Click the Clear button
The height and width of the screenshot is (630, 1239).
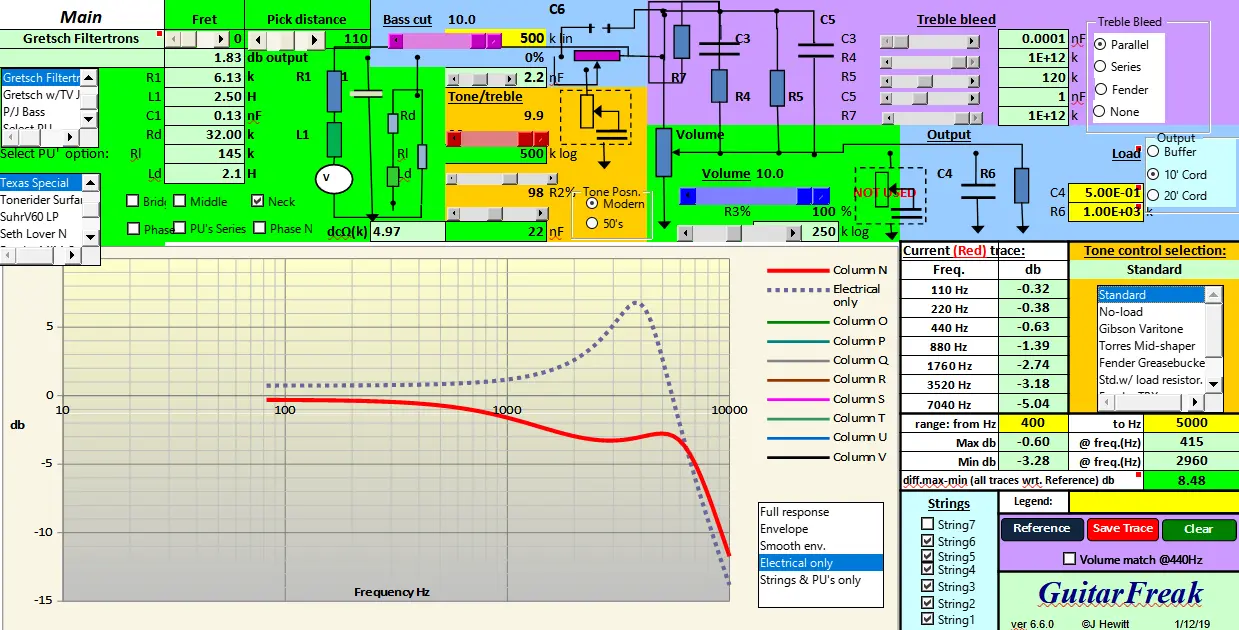[1198, 529]
